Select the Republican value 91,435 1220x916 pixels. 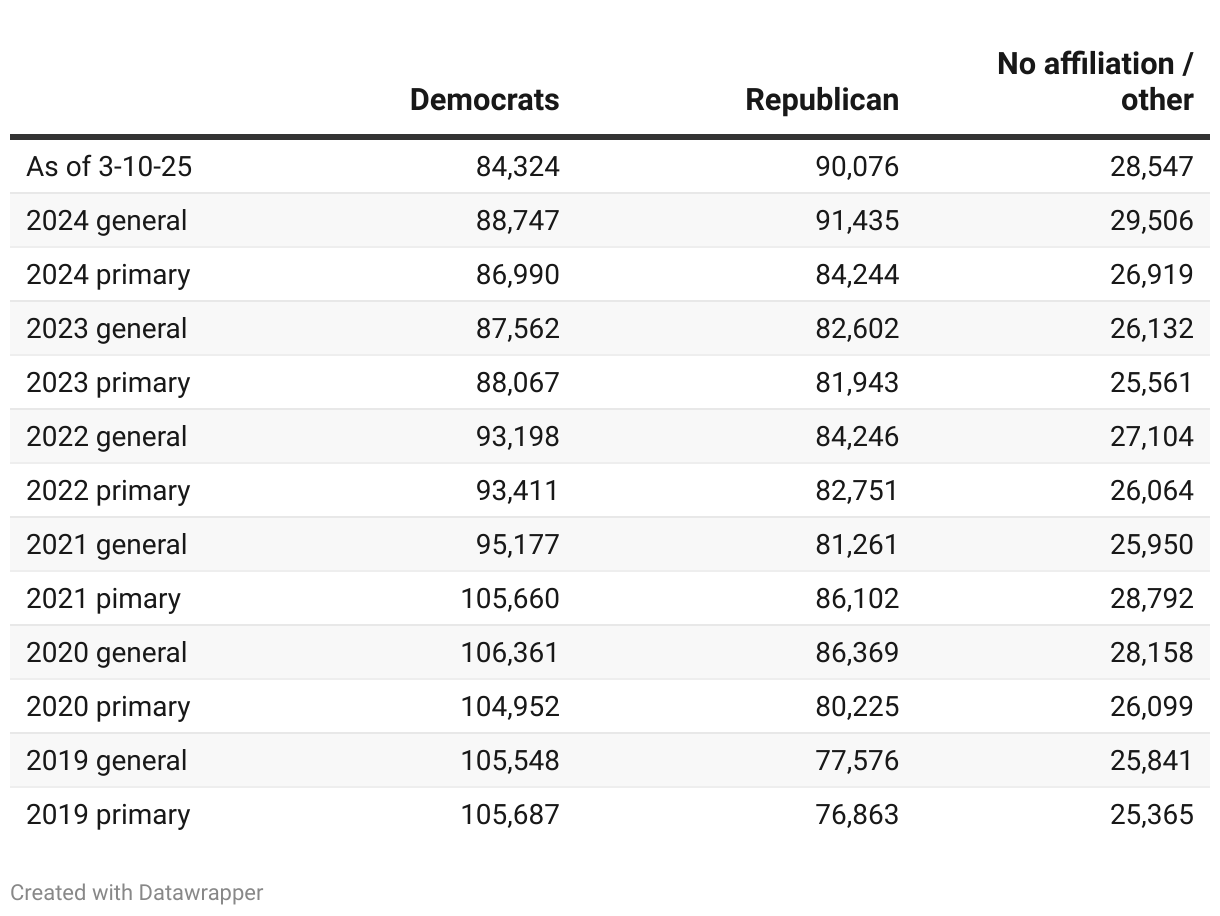[x=856, y=220]
